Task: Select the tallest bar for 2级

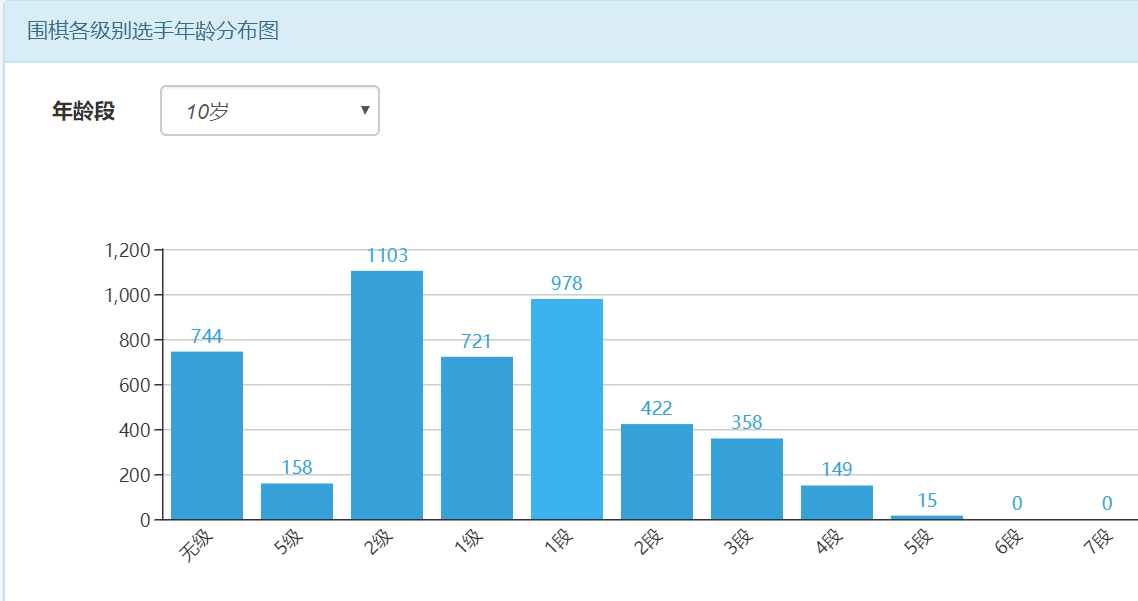Action: coord(387,395)
